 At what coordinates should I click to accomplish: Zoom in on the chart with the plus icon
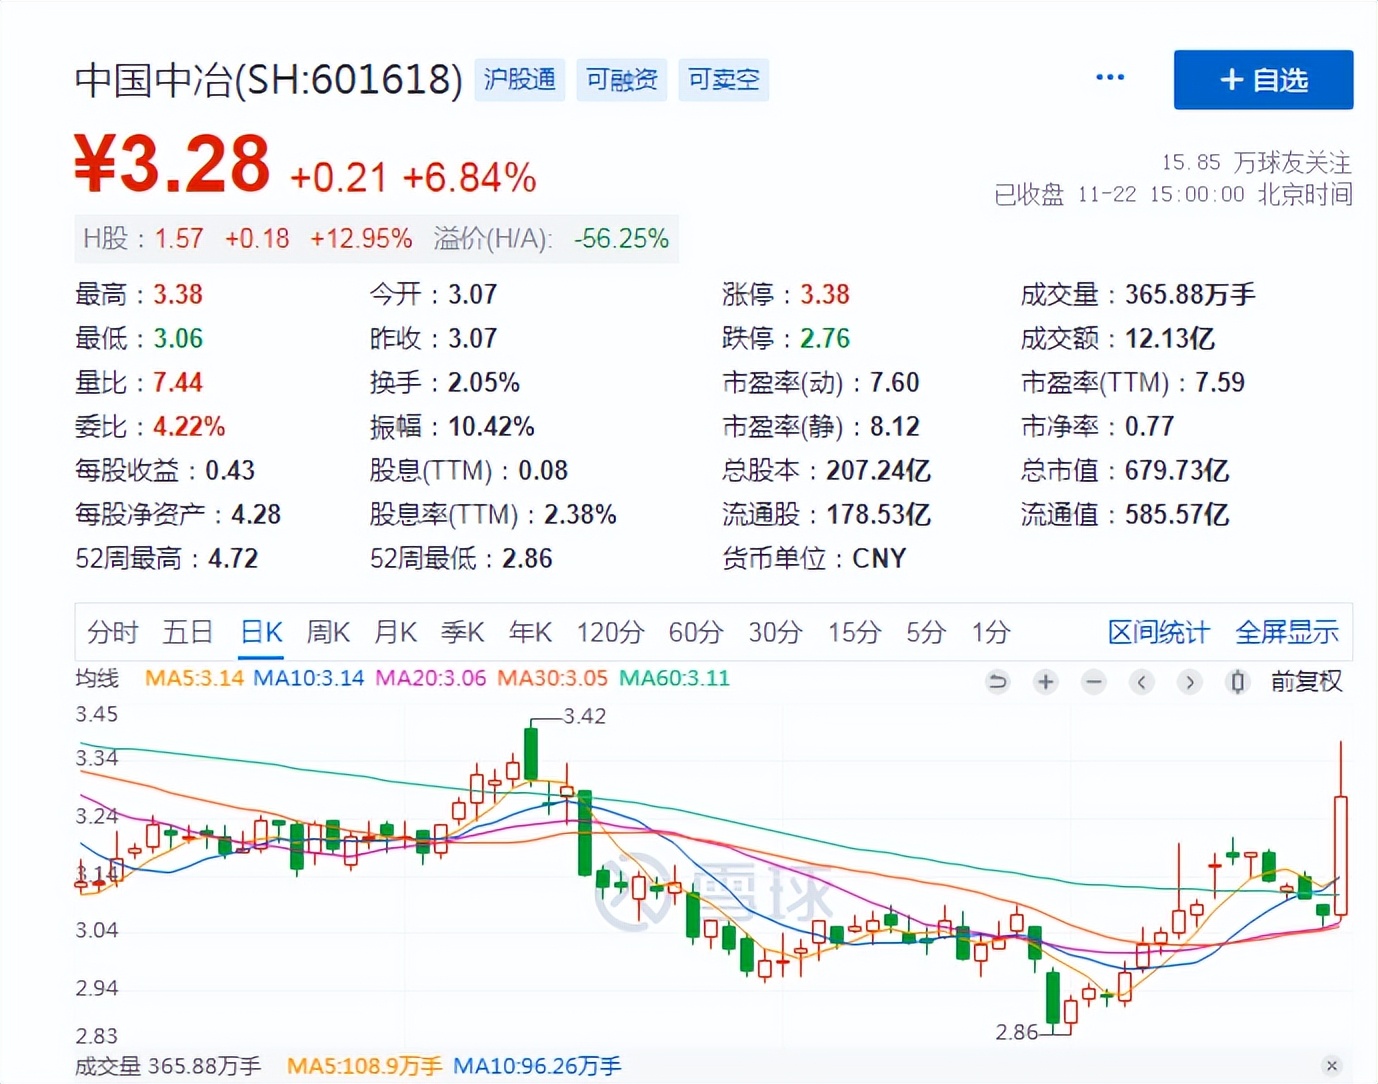click(1045, 682)
